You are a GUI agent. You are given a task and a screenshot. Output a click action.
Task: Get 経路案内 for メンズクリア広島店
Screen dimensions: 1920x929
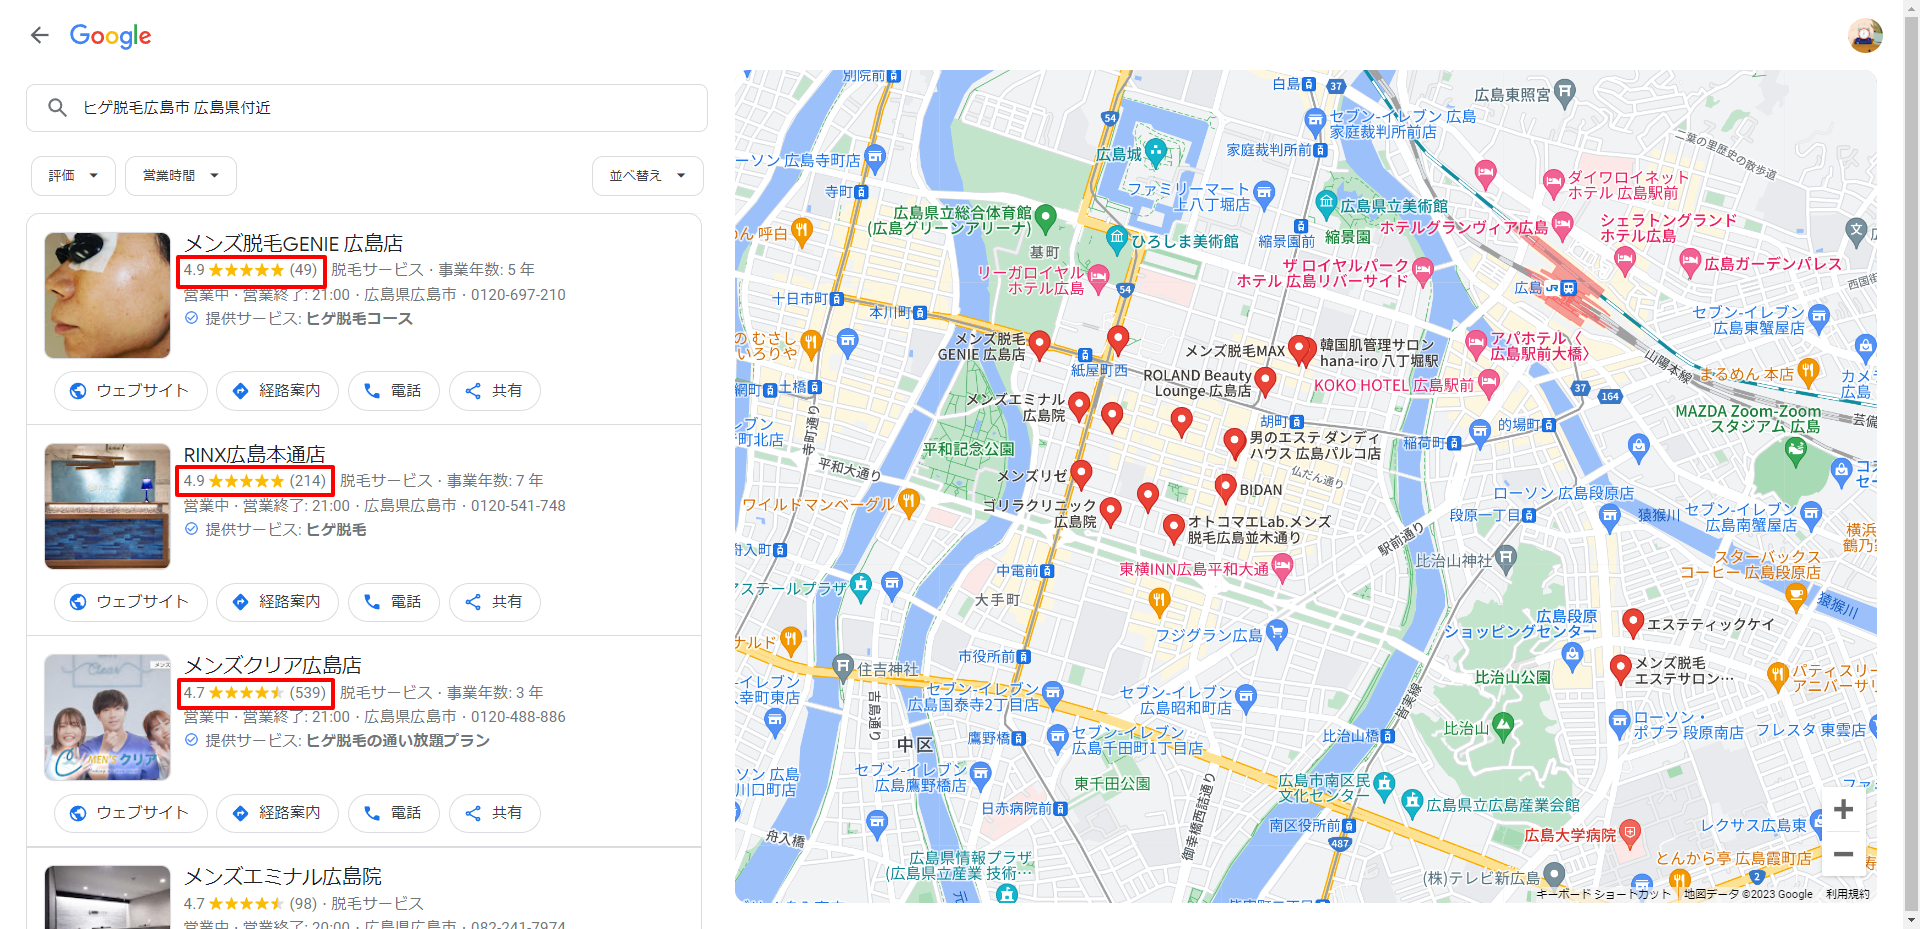click(277, 813)
